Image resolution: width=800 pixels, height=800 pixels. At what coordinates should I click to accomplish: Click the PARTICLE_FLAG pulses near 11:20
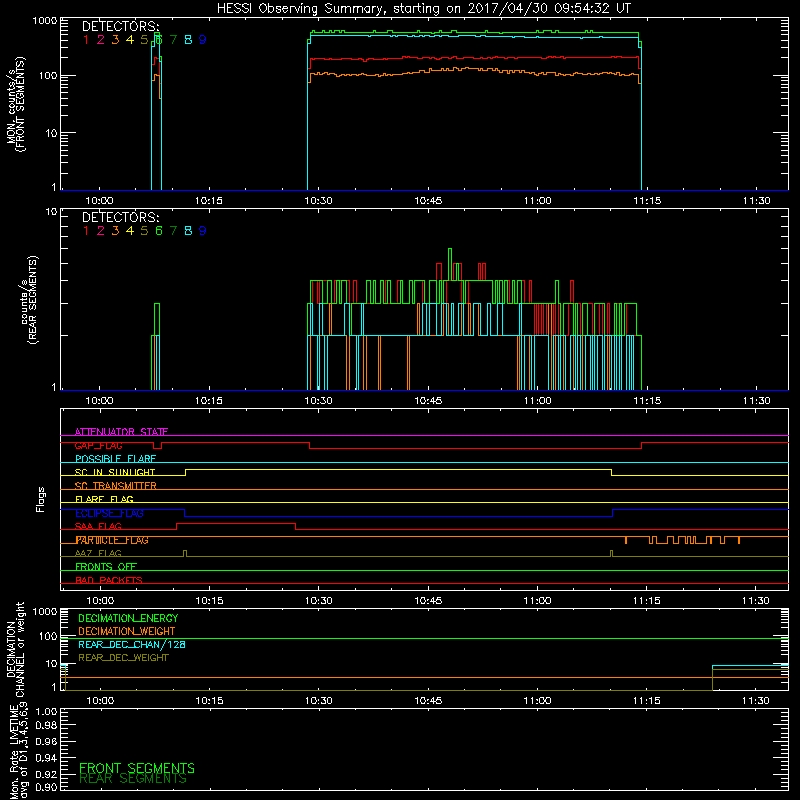682,540
